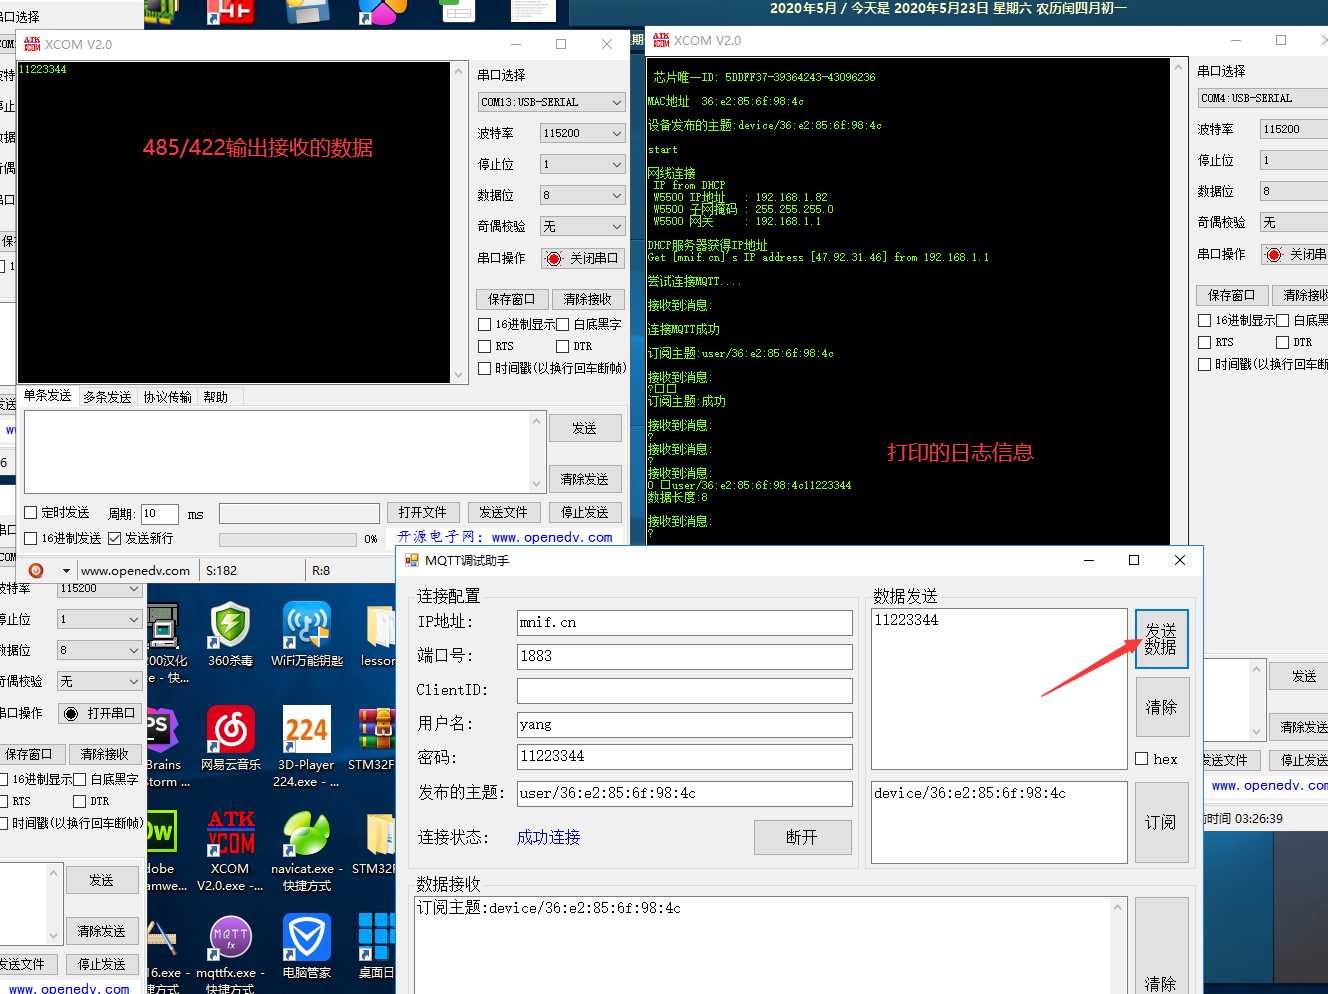
Task: Toggle 16进制显示 in COM13 XCOM window
Action: pyautogui.click(x=485, y=324)
